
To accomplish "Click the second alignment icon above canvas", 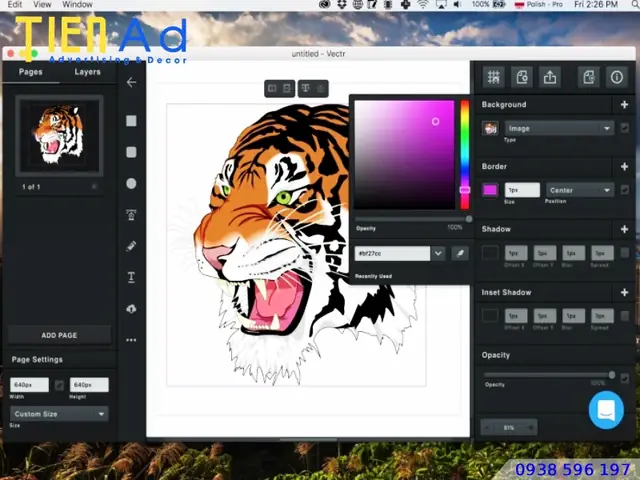I will (287, 88).
